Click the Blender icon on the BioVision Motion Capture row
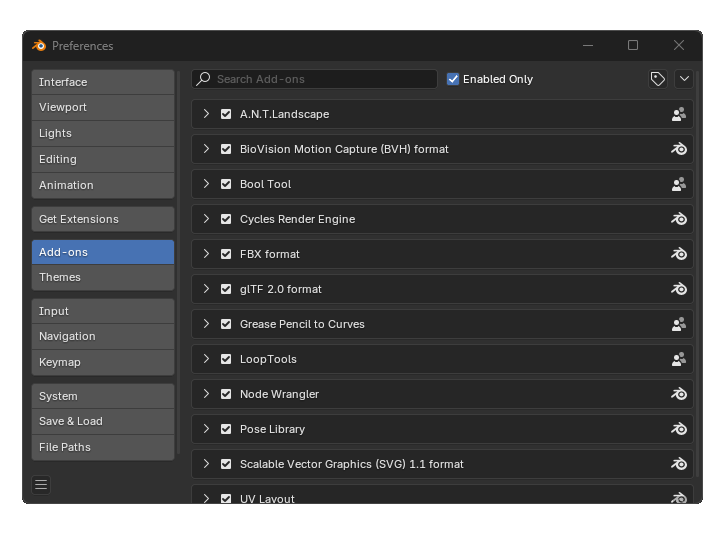The height and width of the screenshot is (546, 728). 679,149
